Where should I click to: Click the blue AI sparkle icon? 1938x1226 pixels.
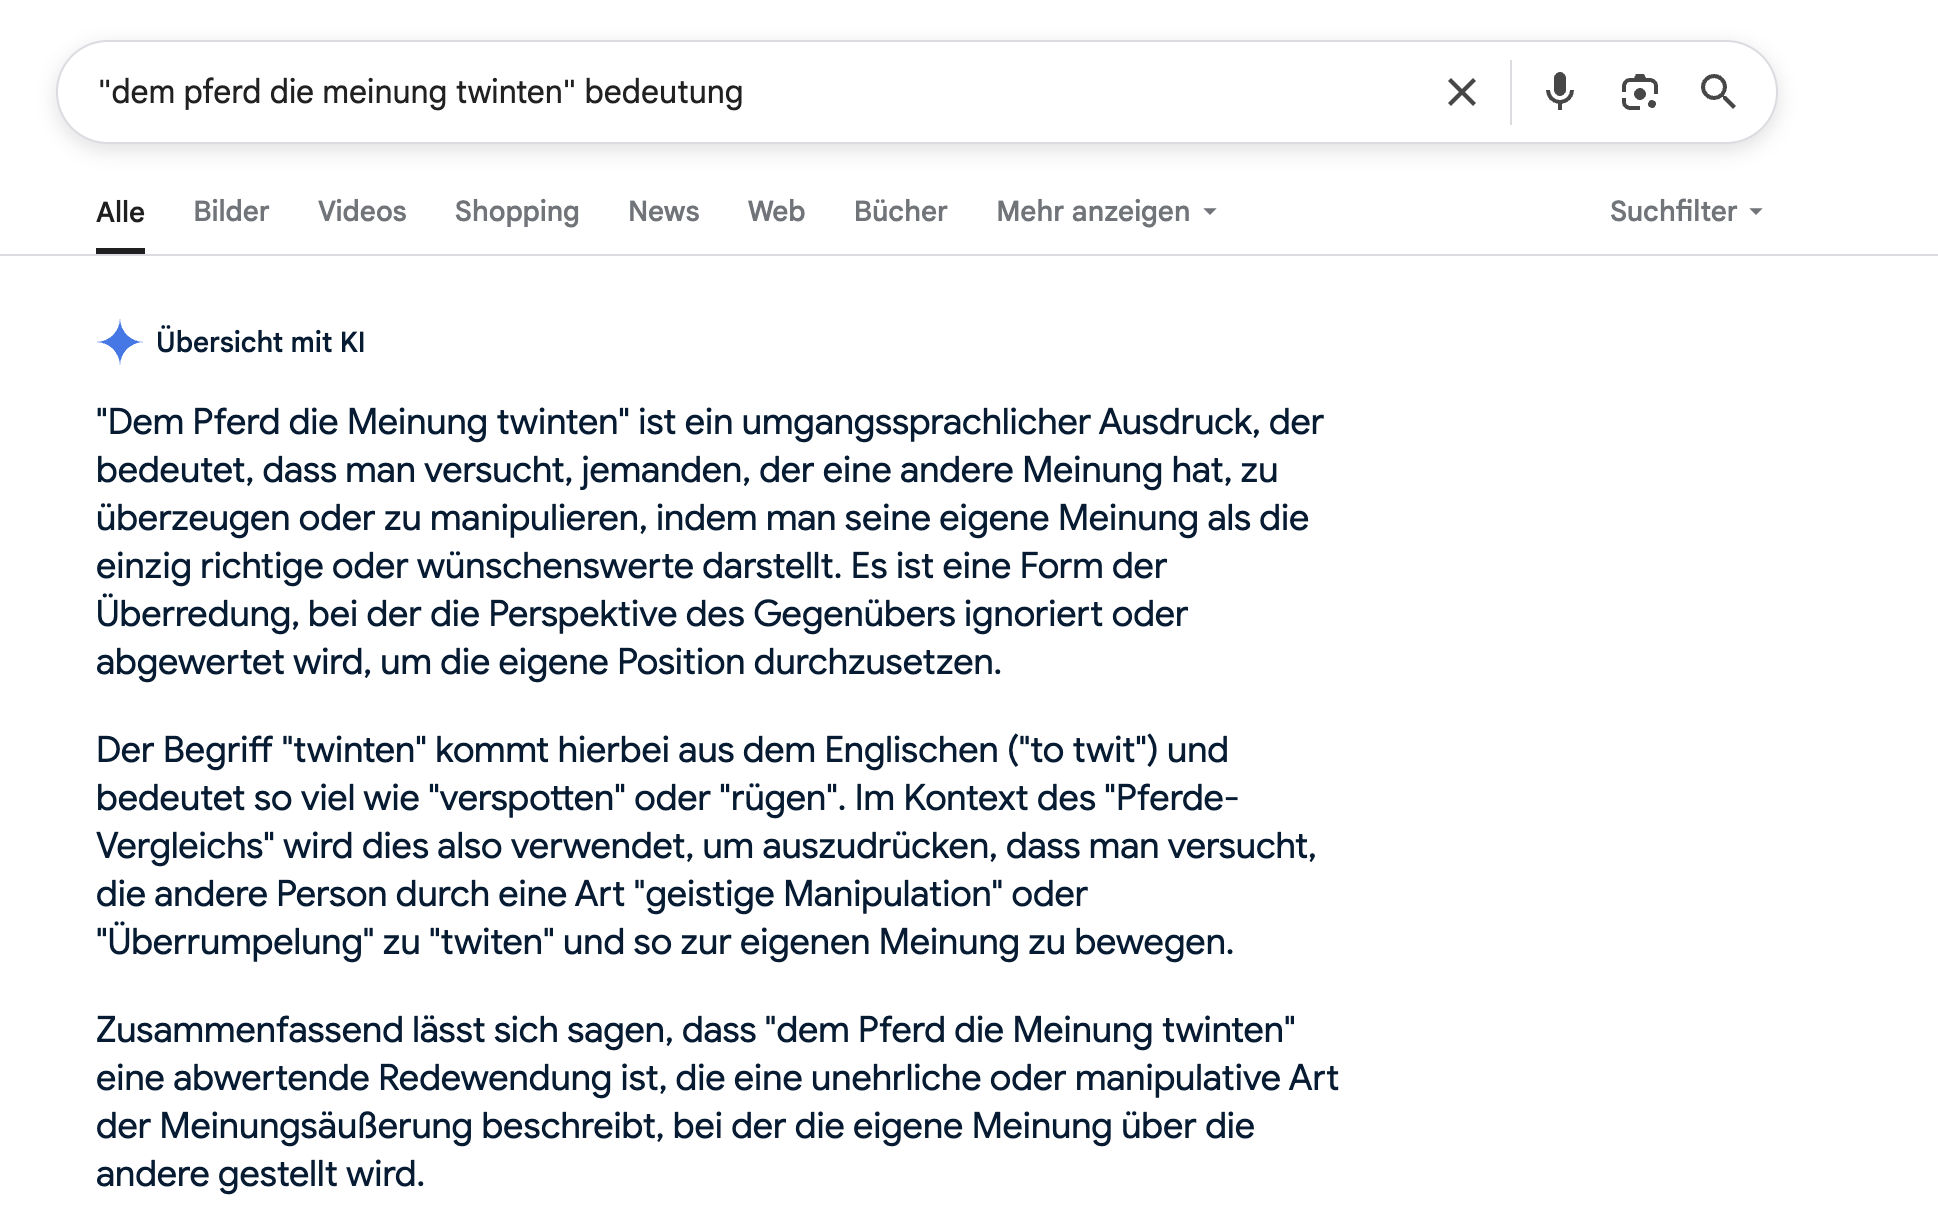click(x=120, y=342)
